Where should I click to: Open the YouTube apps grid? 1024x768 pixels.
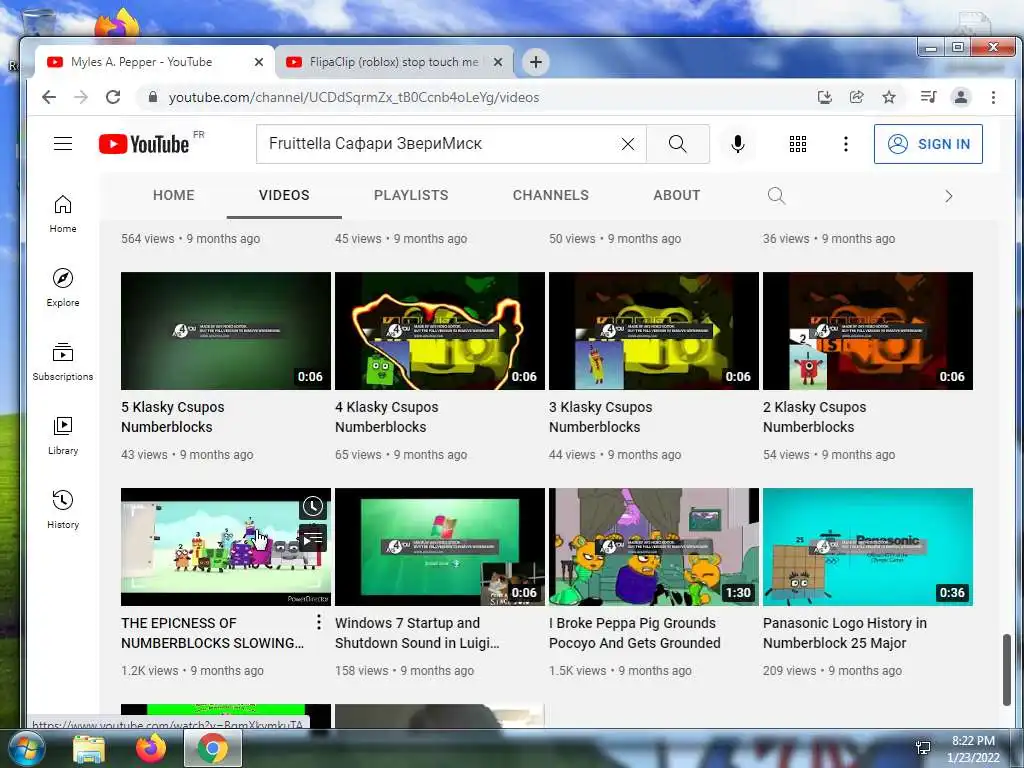(x=797, y=144)
